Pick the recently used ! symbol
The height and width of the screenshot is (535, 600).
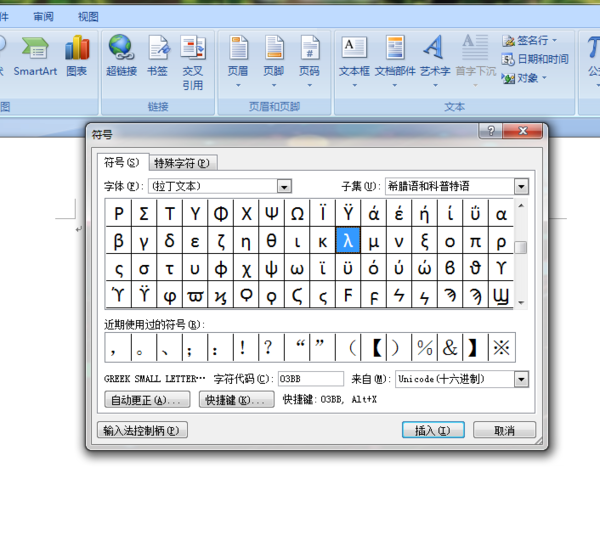coord(246,347)
